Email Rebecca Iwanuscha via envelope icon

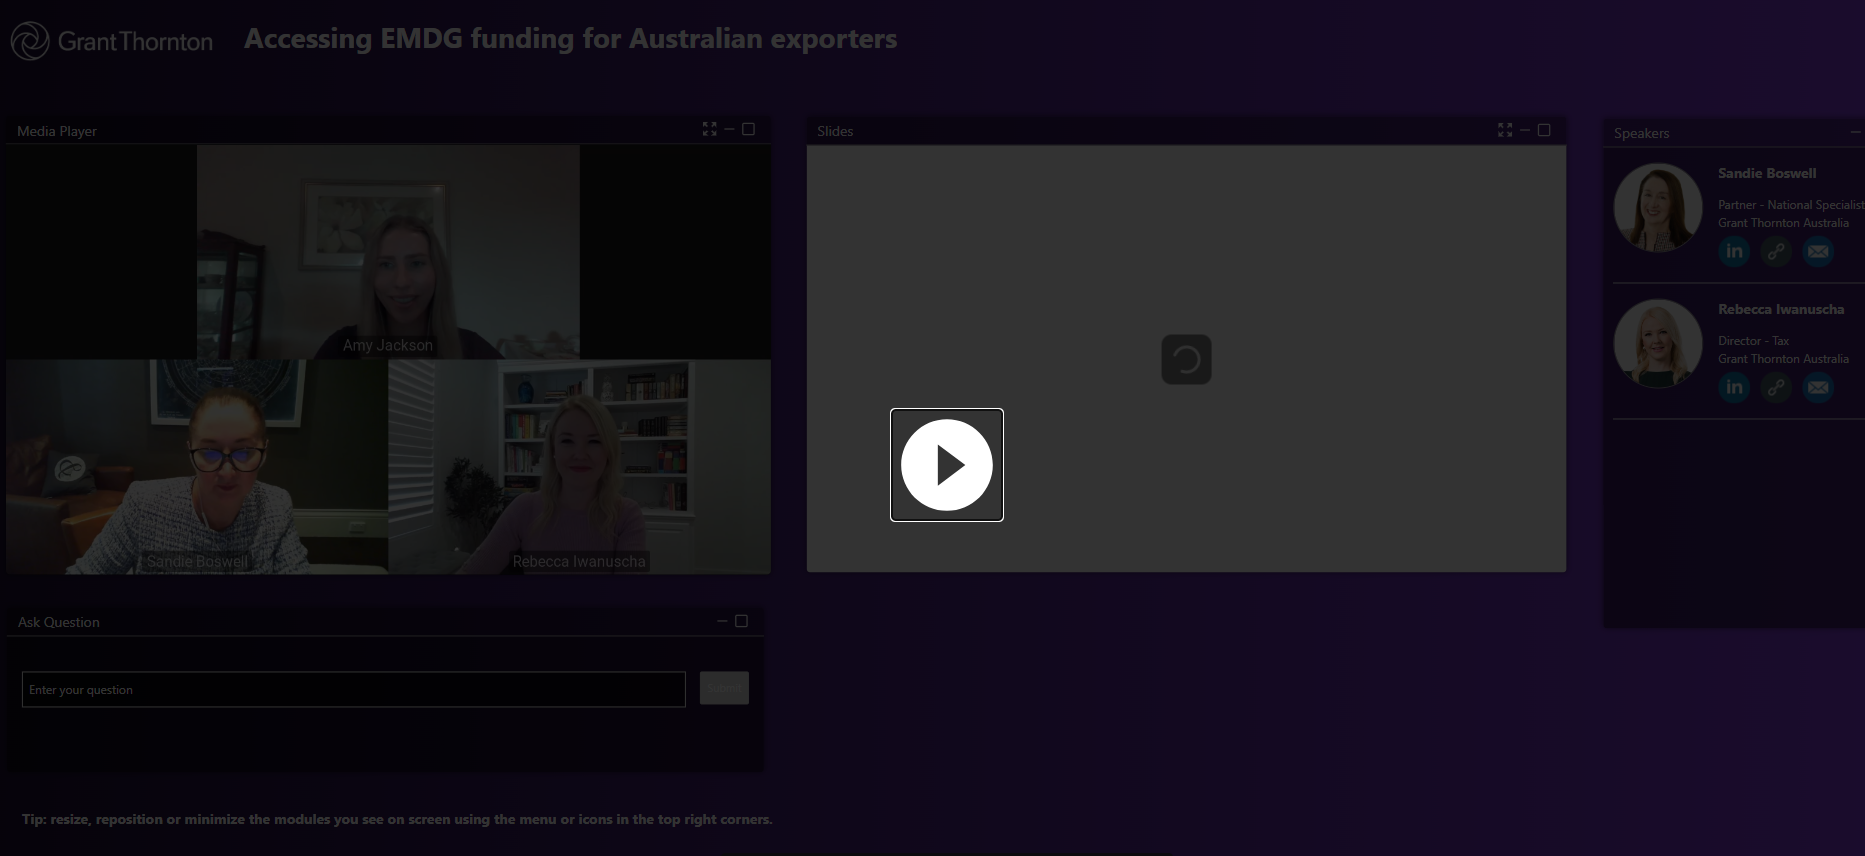click(x=1818, y=387)
